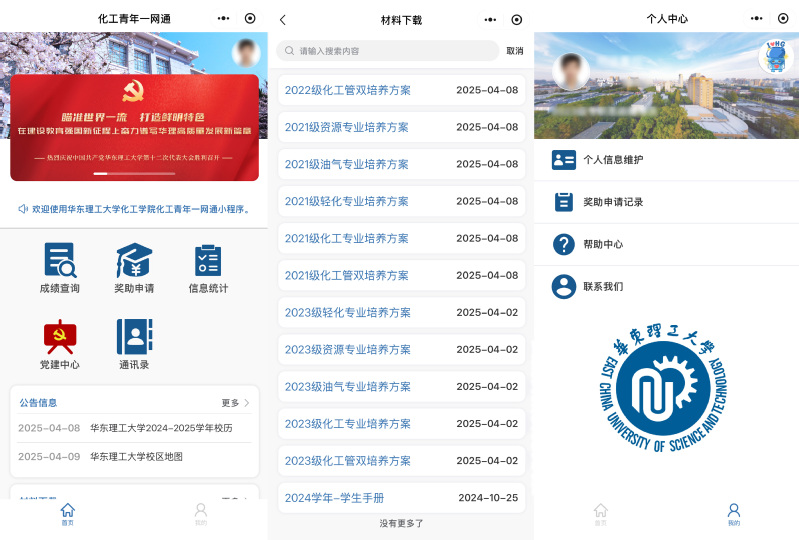Open 2024学年-学生手册 download item

click(335, 498)
